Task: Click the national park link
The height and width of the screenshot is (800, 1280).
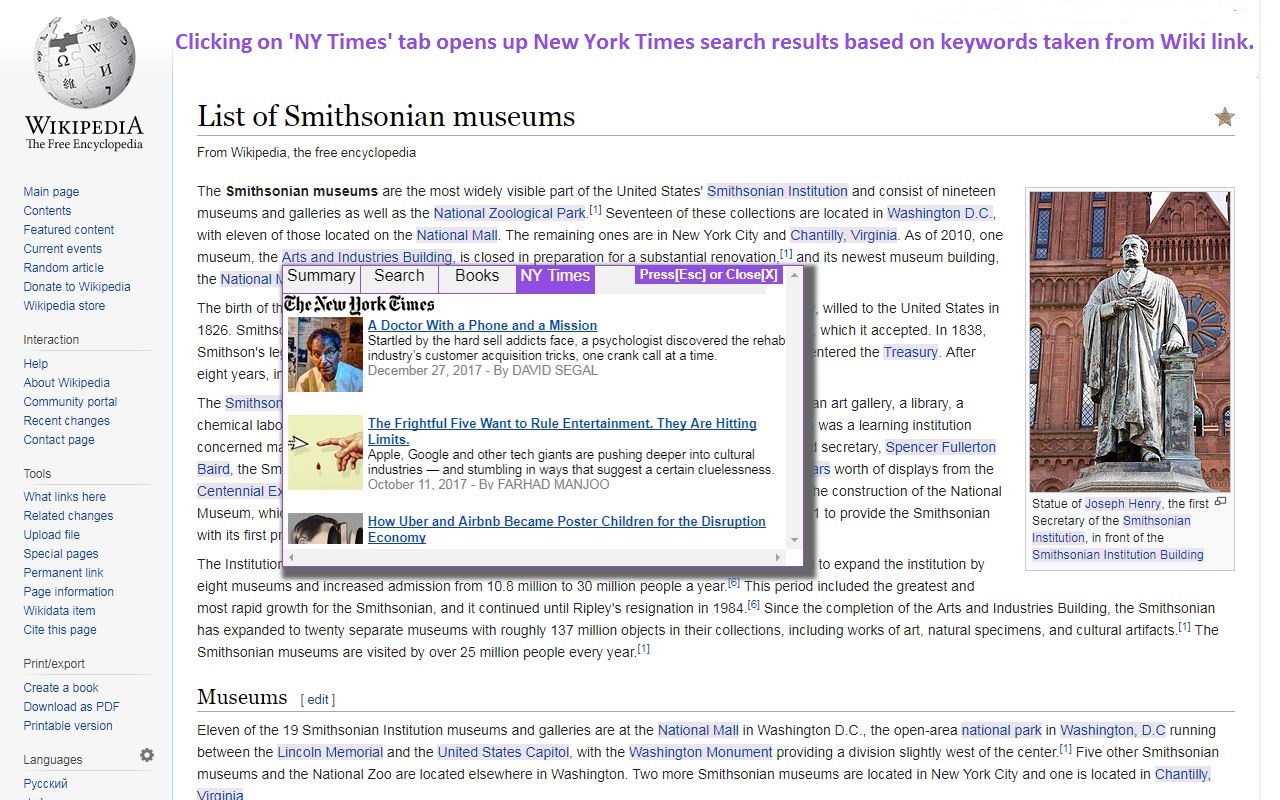Action: point(1001,730)
